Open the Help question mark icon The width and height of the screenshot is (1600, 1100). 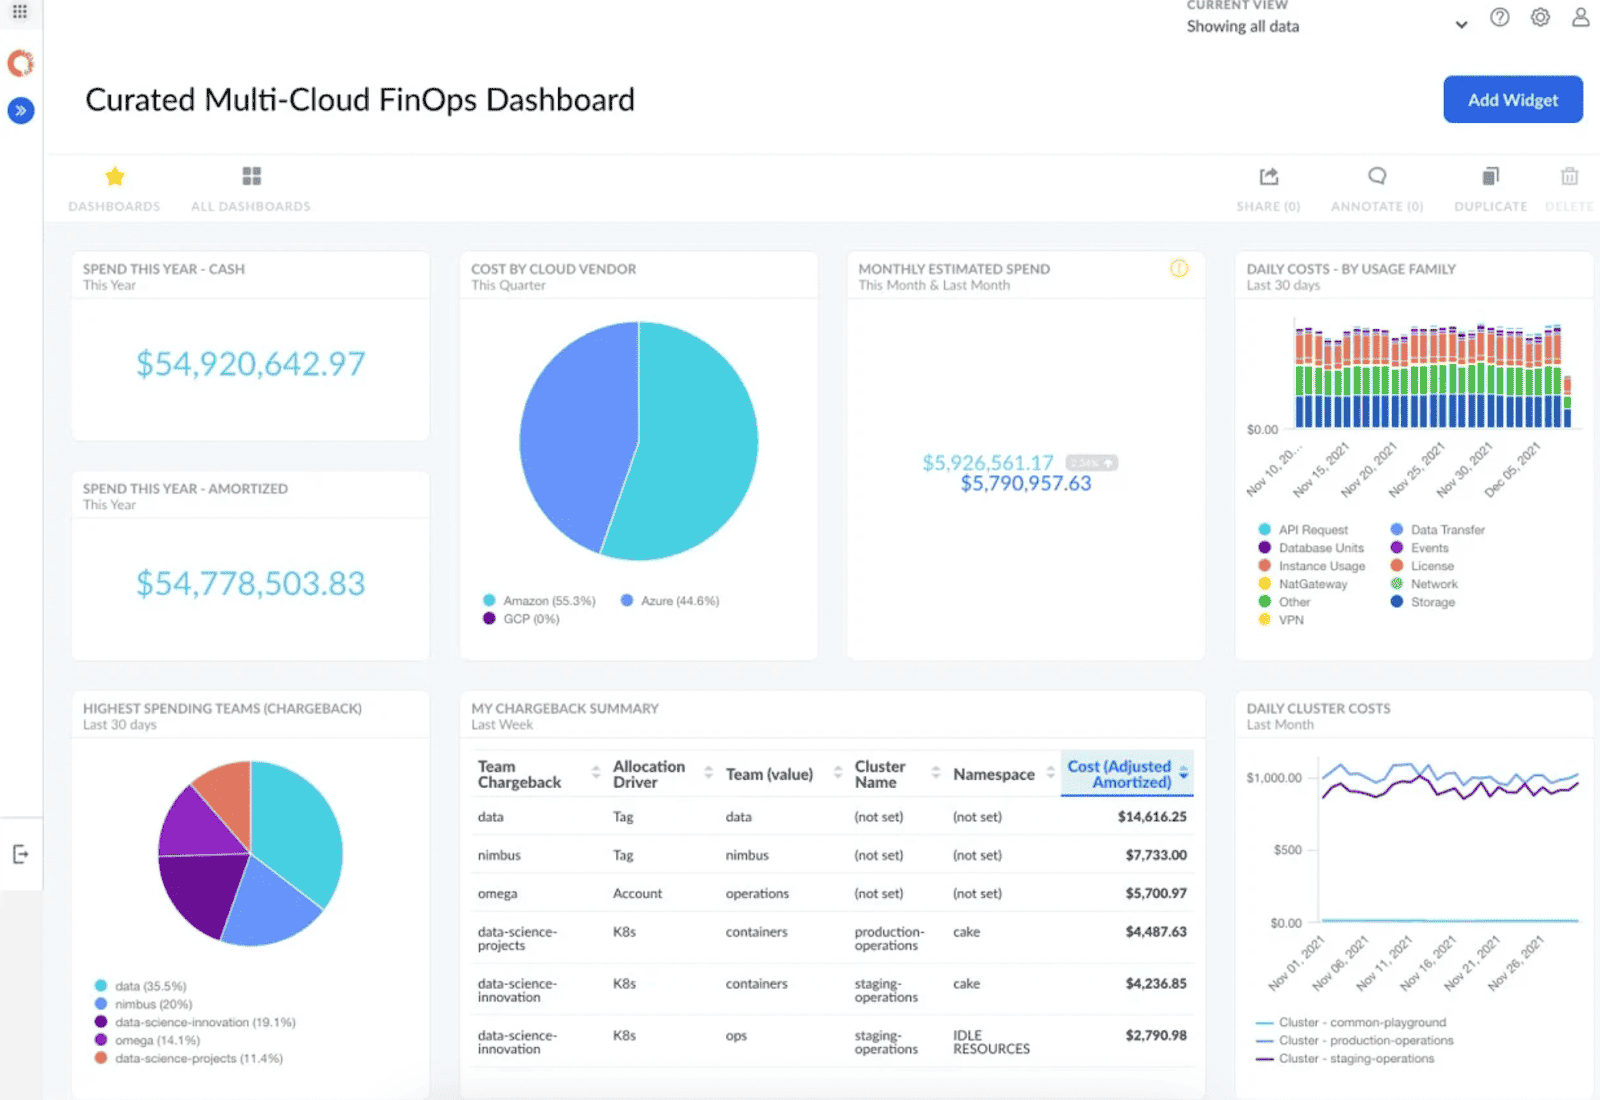(x=1499, y=17)
